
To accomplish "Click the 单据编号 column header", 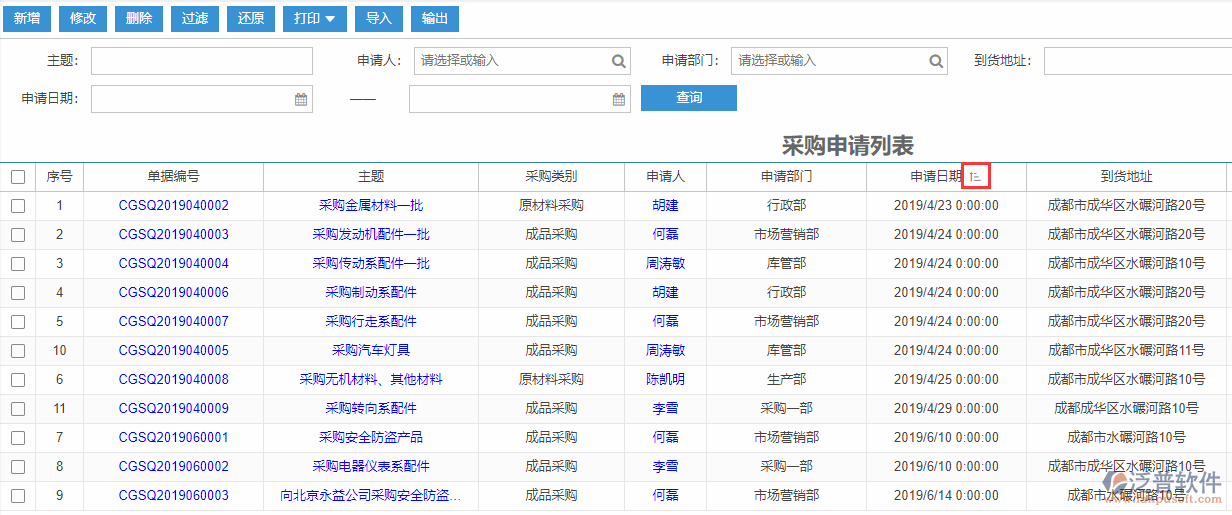I will tap(174, 177).
